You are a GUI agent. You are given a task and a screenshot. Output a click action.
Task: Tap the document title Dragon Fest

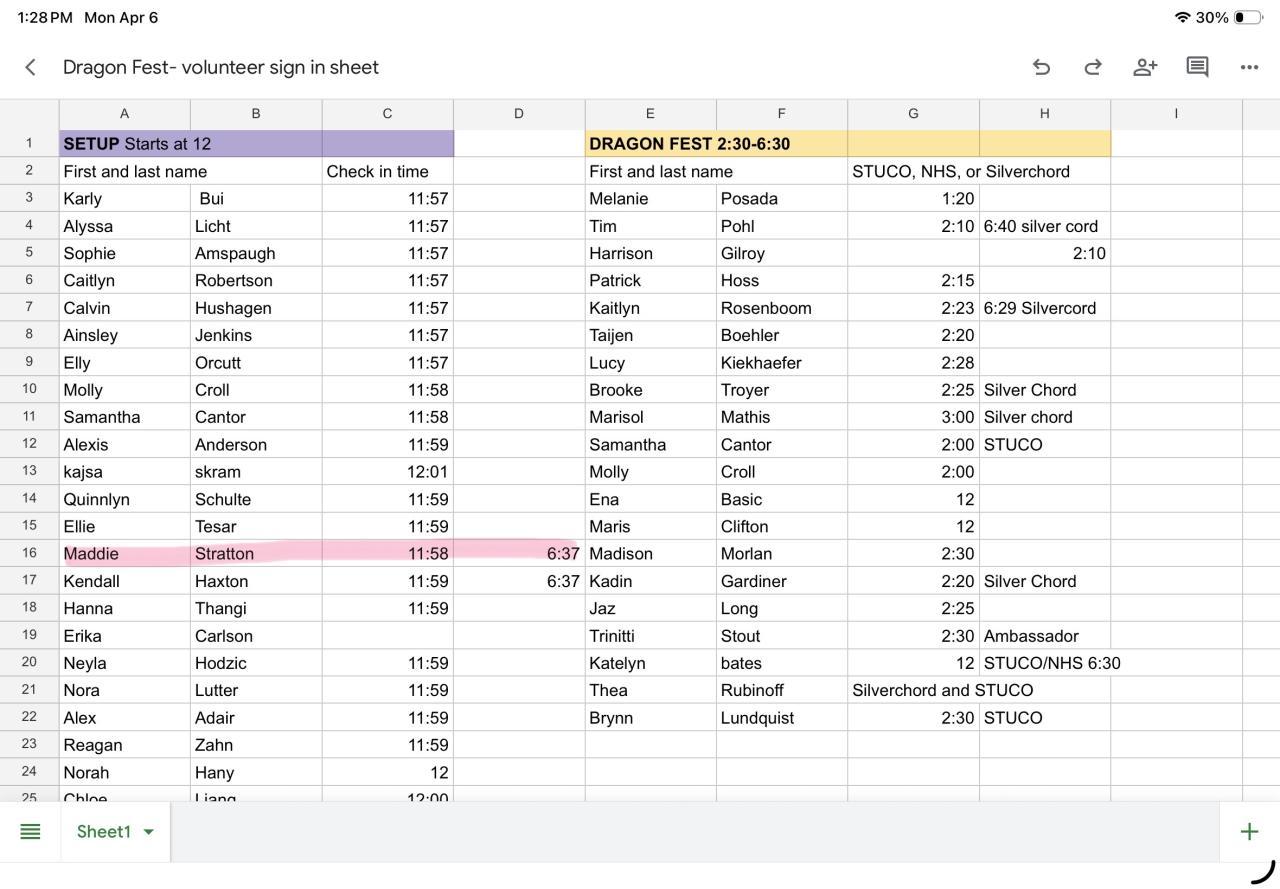[220, 67]
